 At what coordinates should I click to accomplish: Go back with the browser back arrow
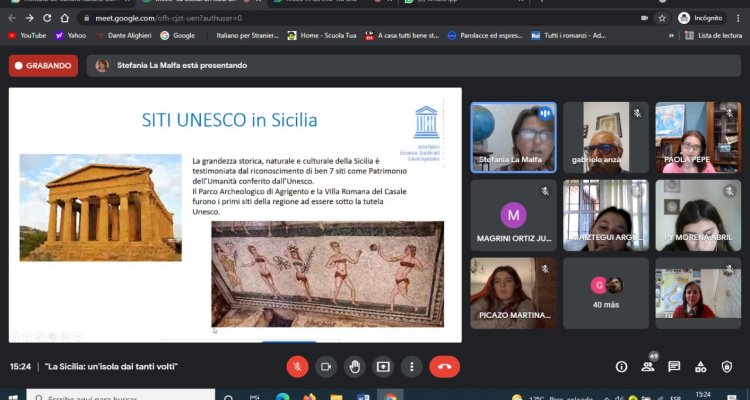click(x=12, y=18)
